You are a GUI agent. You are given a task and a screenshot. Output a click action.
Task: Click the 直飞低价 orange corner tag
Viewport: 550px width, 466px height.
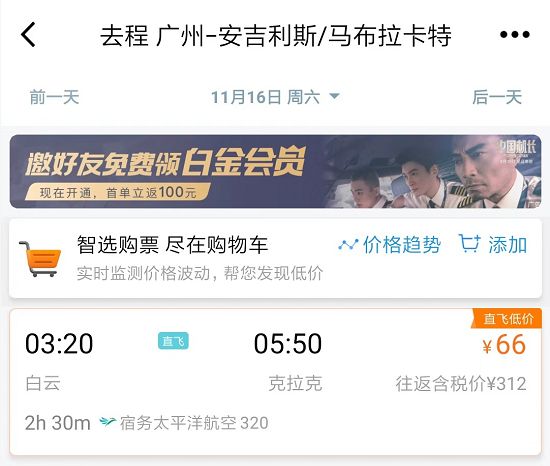pos(507,318)
